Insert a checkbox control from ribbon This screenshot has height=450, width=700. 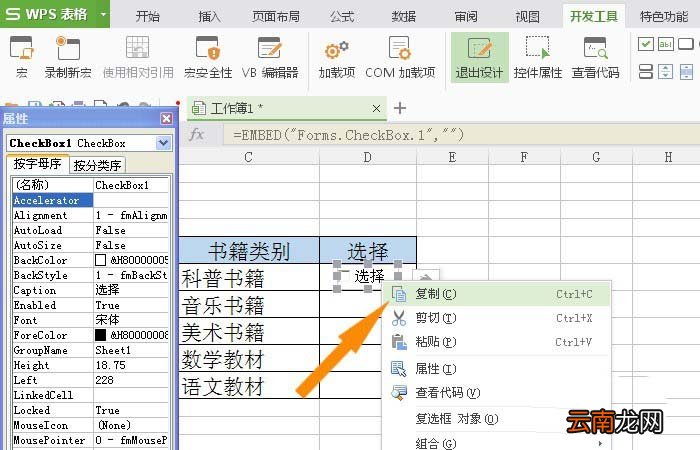(x=646, y=44)
